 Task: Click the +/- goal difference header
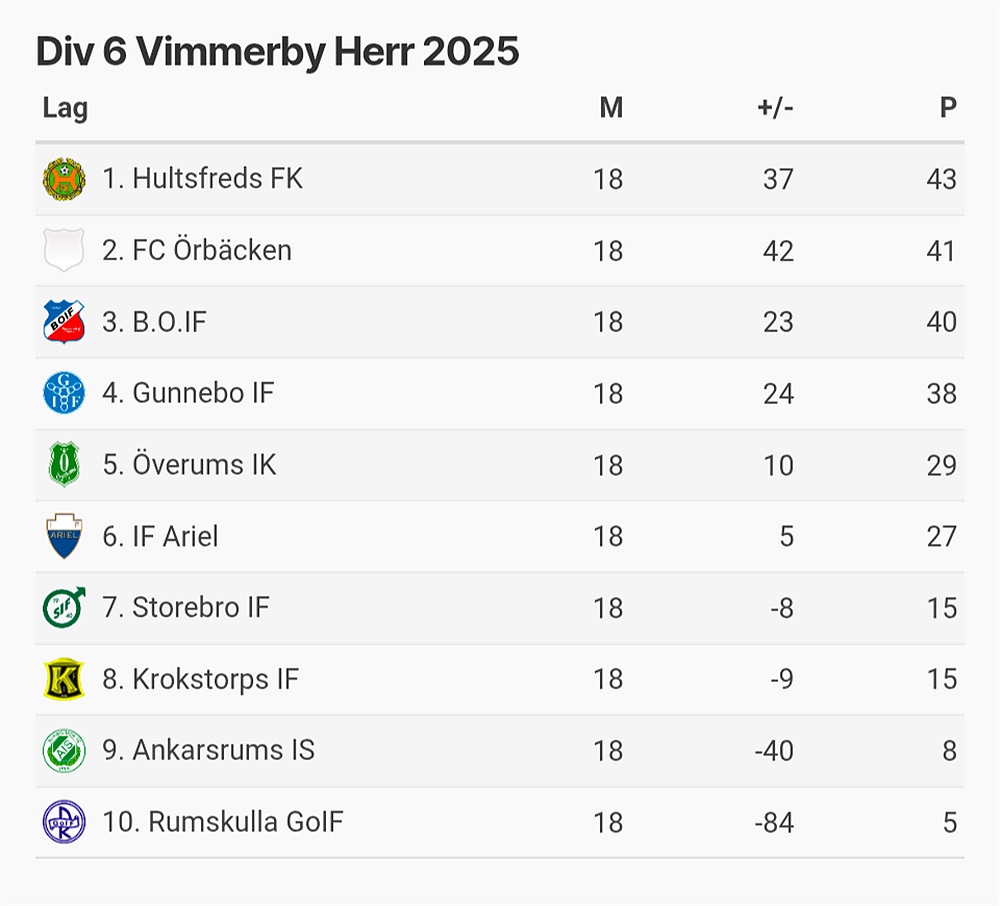(775, 108)
